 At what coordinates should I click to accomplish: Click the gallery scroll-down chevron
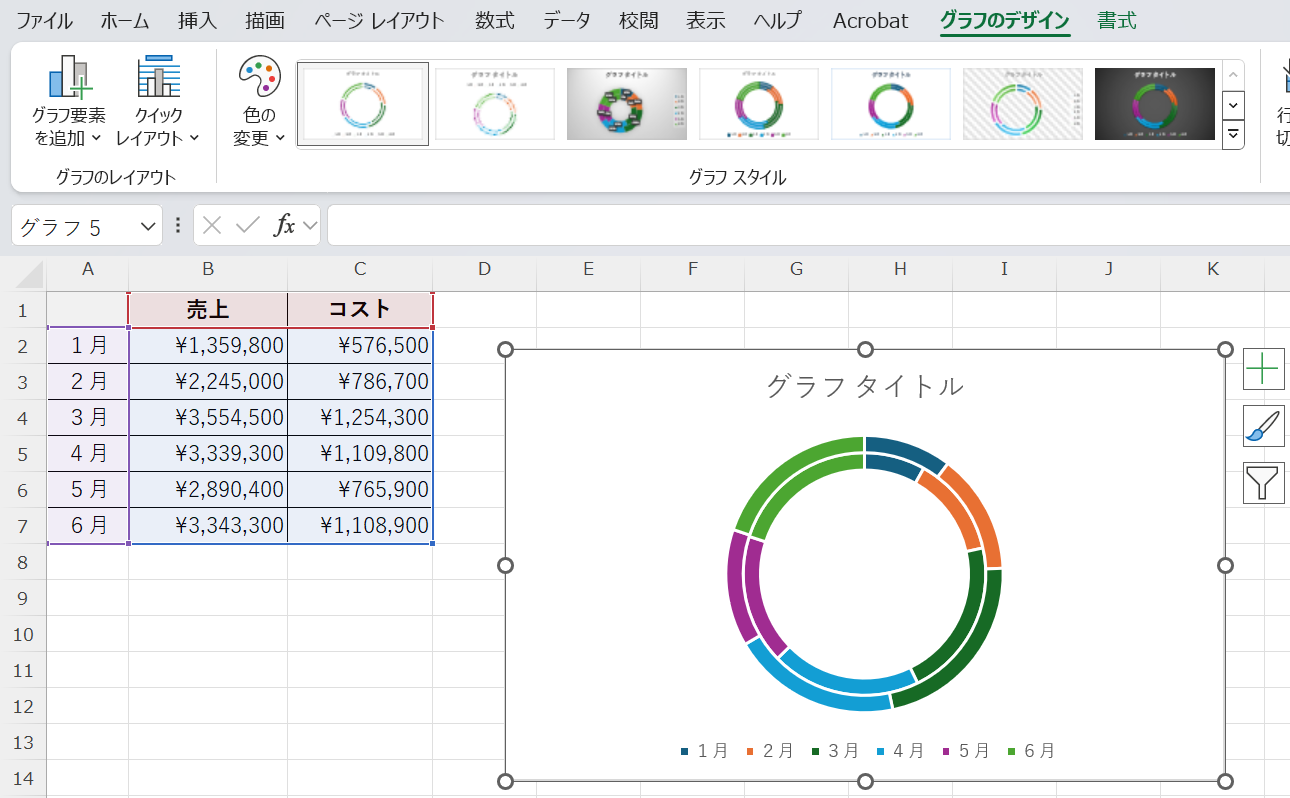(x=1233, y=106)
